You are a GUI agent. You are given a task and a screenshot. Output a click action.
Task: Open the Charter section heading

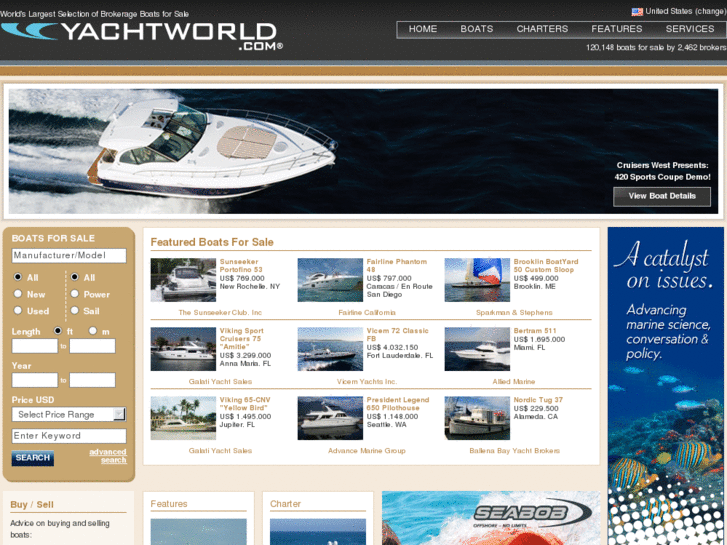(x=285, y=504)
